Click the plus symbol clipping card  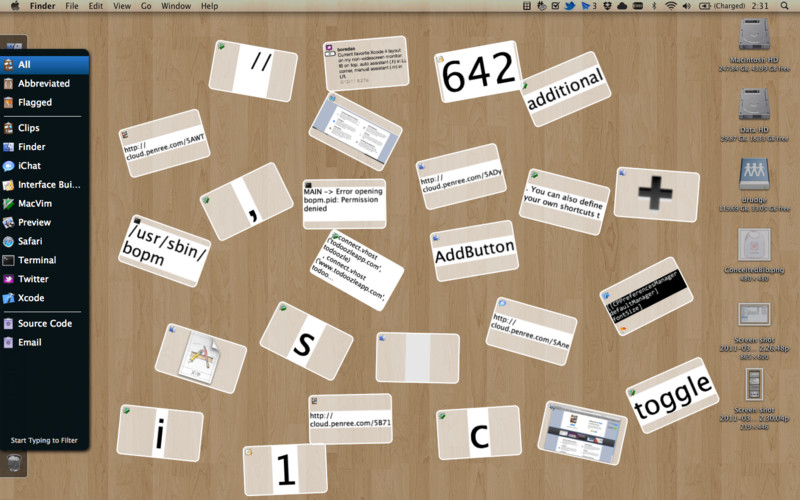656,194
